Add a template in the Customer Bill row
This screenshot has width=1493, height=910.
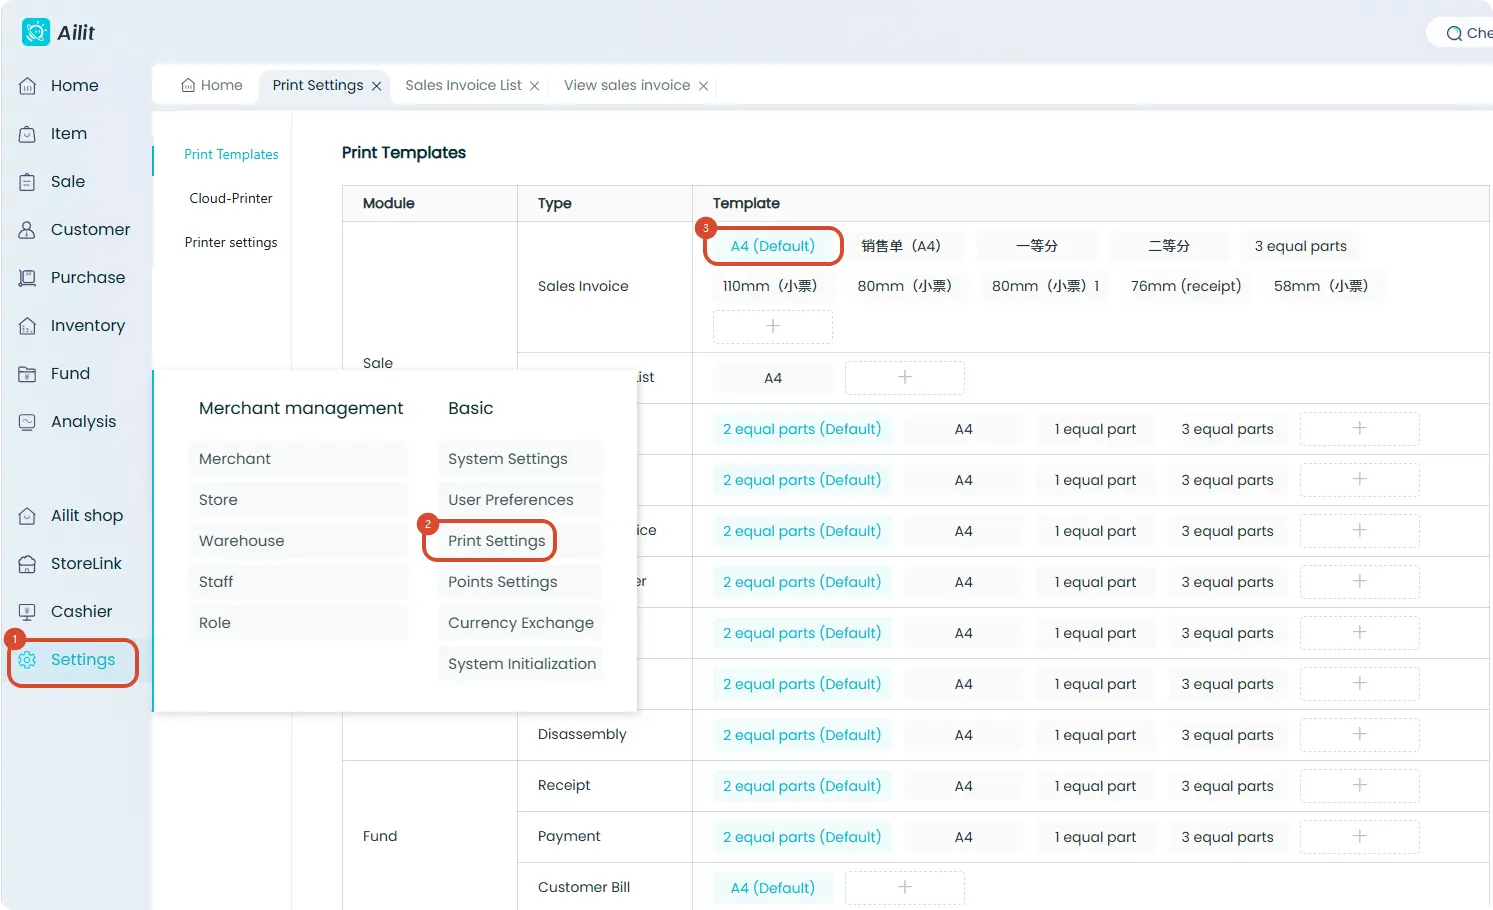[x=905, y=887]
